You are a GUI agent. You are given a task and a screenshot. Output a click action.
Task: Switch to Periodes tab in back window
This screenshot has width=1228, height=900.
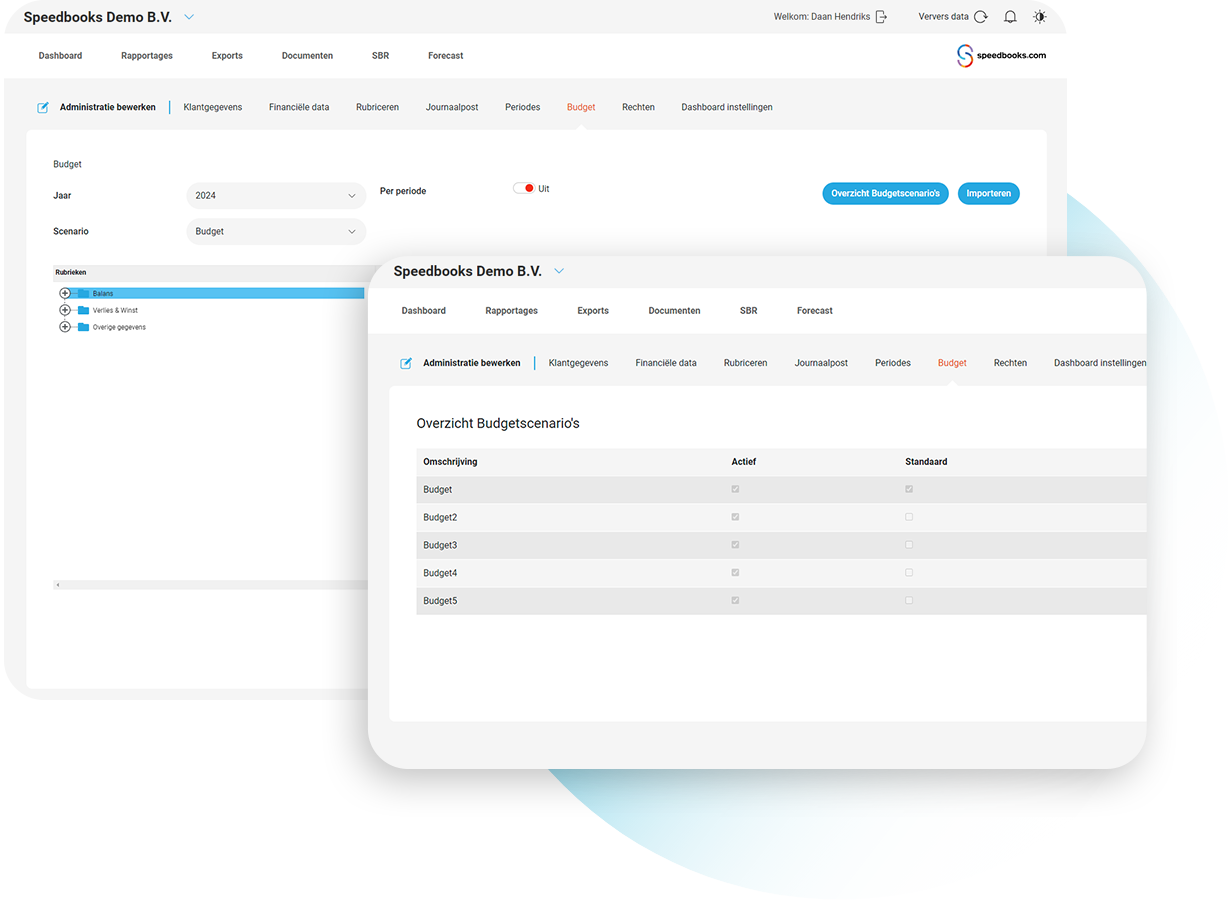point(523,107)
